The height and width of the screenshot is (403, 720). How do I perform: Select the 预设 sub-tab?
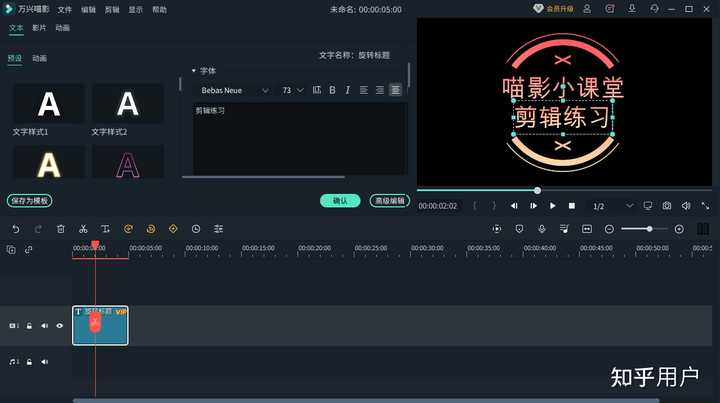coord(15,58)
